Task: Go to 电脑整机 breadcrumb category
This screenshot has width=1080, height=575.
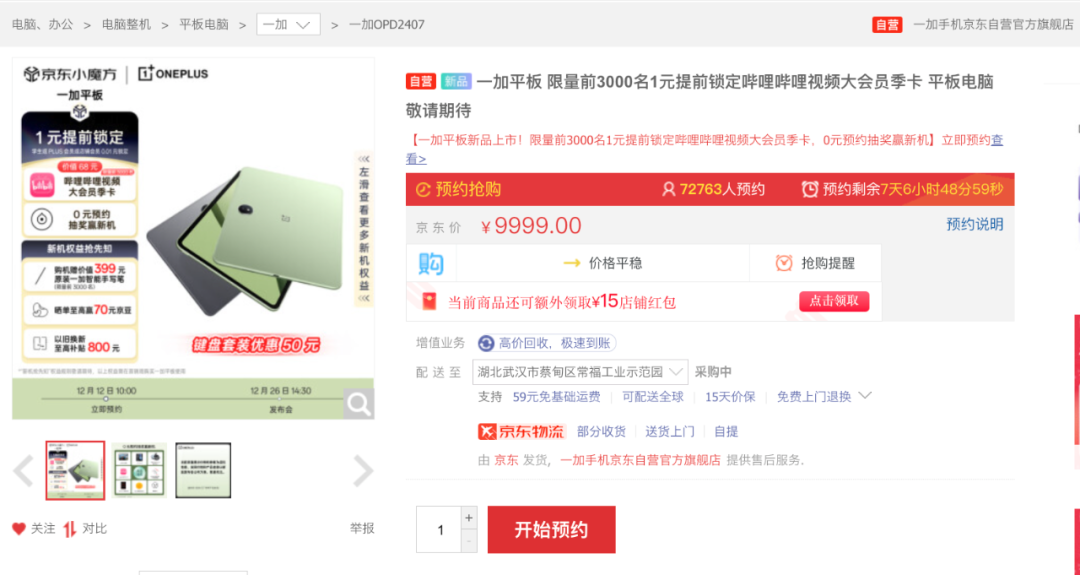Action: [x=126, y=24]
